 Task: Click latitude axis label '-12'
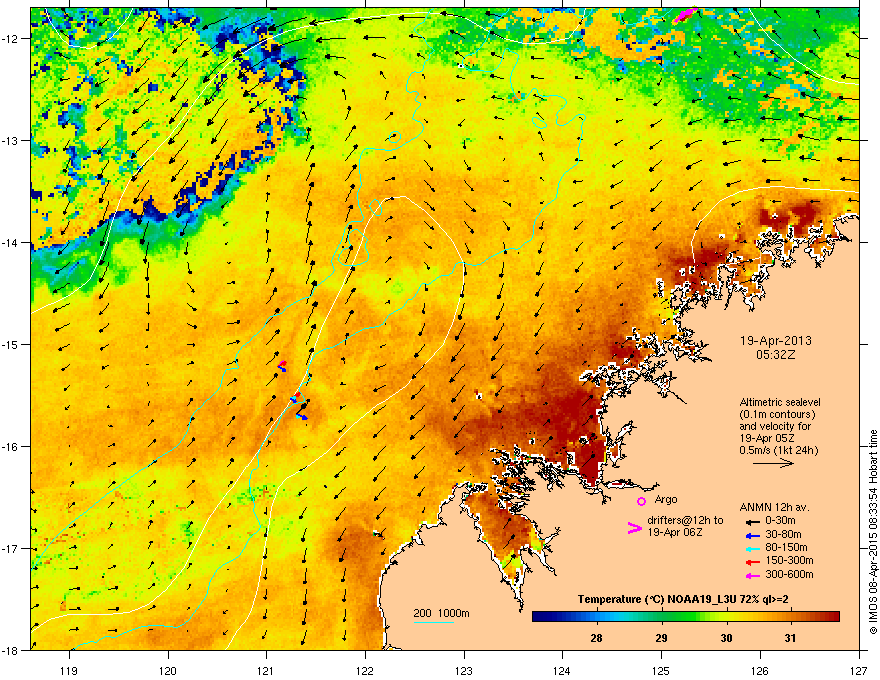(9, 38)
